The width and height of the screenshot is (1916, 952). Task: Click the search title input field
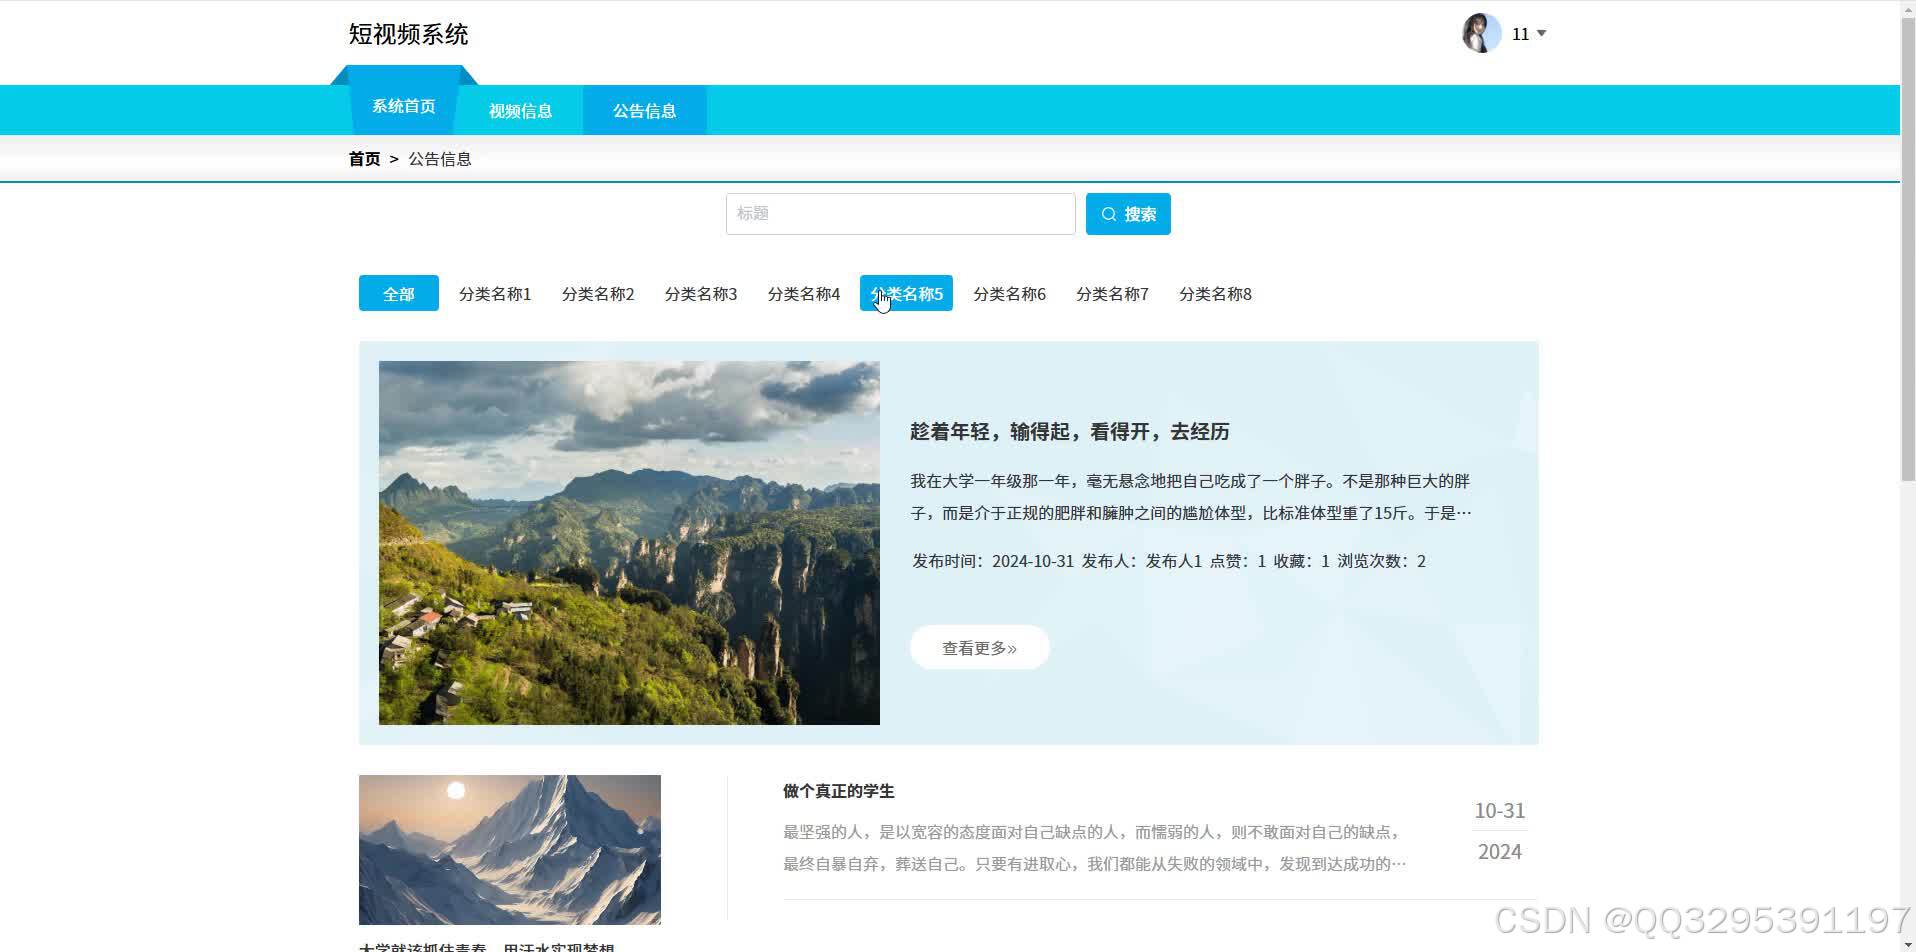click(x=899, y=213)
